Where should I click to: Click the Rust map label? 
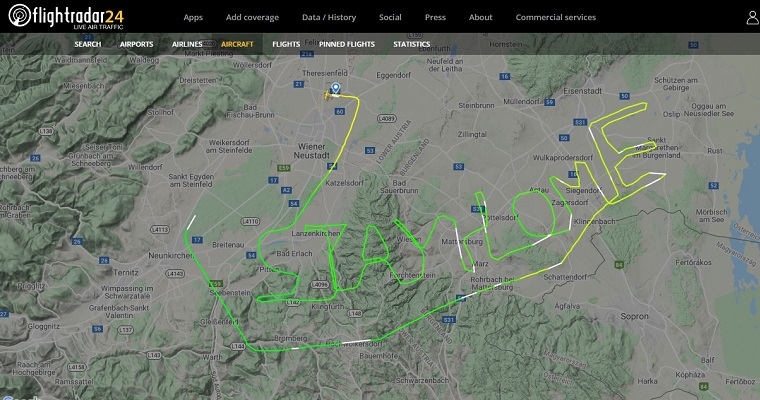(x=715, y=151)
